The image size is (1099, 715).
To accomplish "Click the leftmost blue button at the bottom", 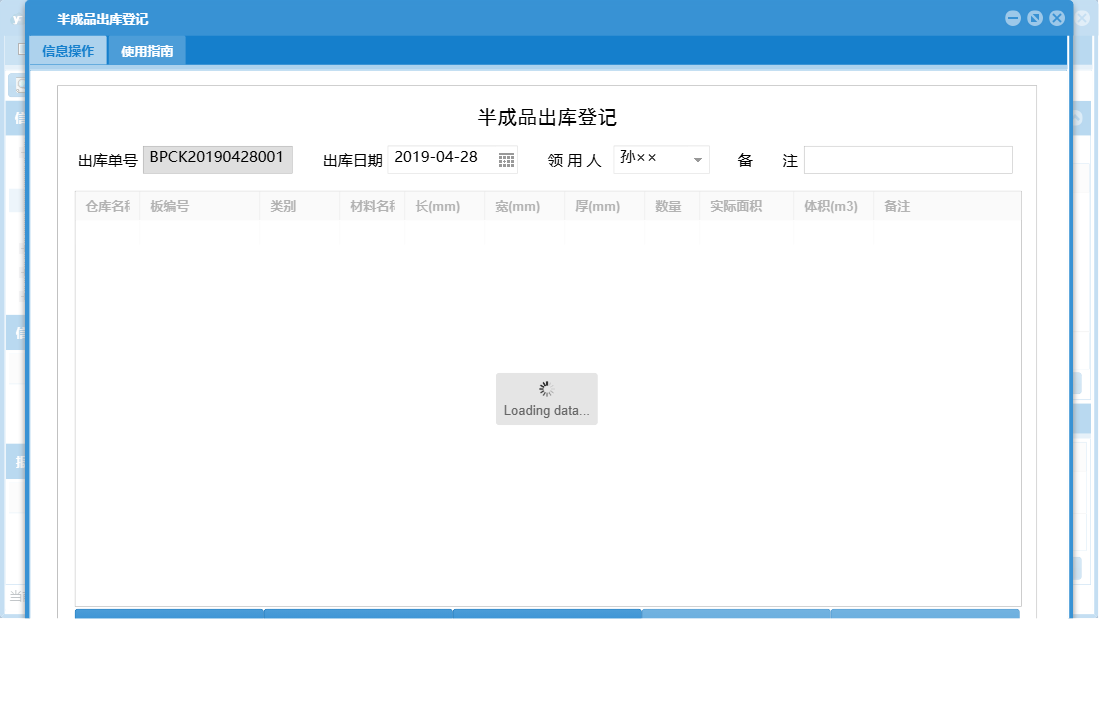I will [x=168, y=613].
